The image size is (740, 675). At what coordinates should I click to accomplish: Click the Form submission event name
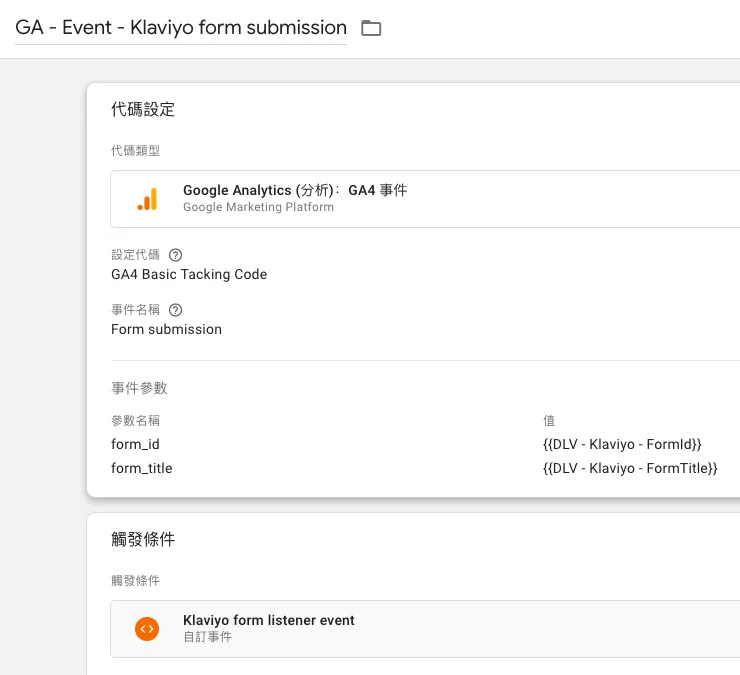tap(166, 329)
